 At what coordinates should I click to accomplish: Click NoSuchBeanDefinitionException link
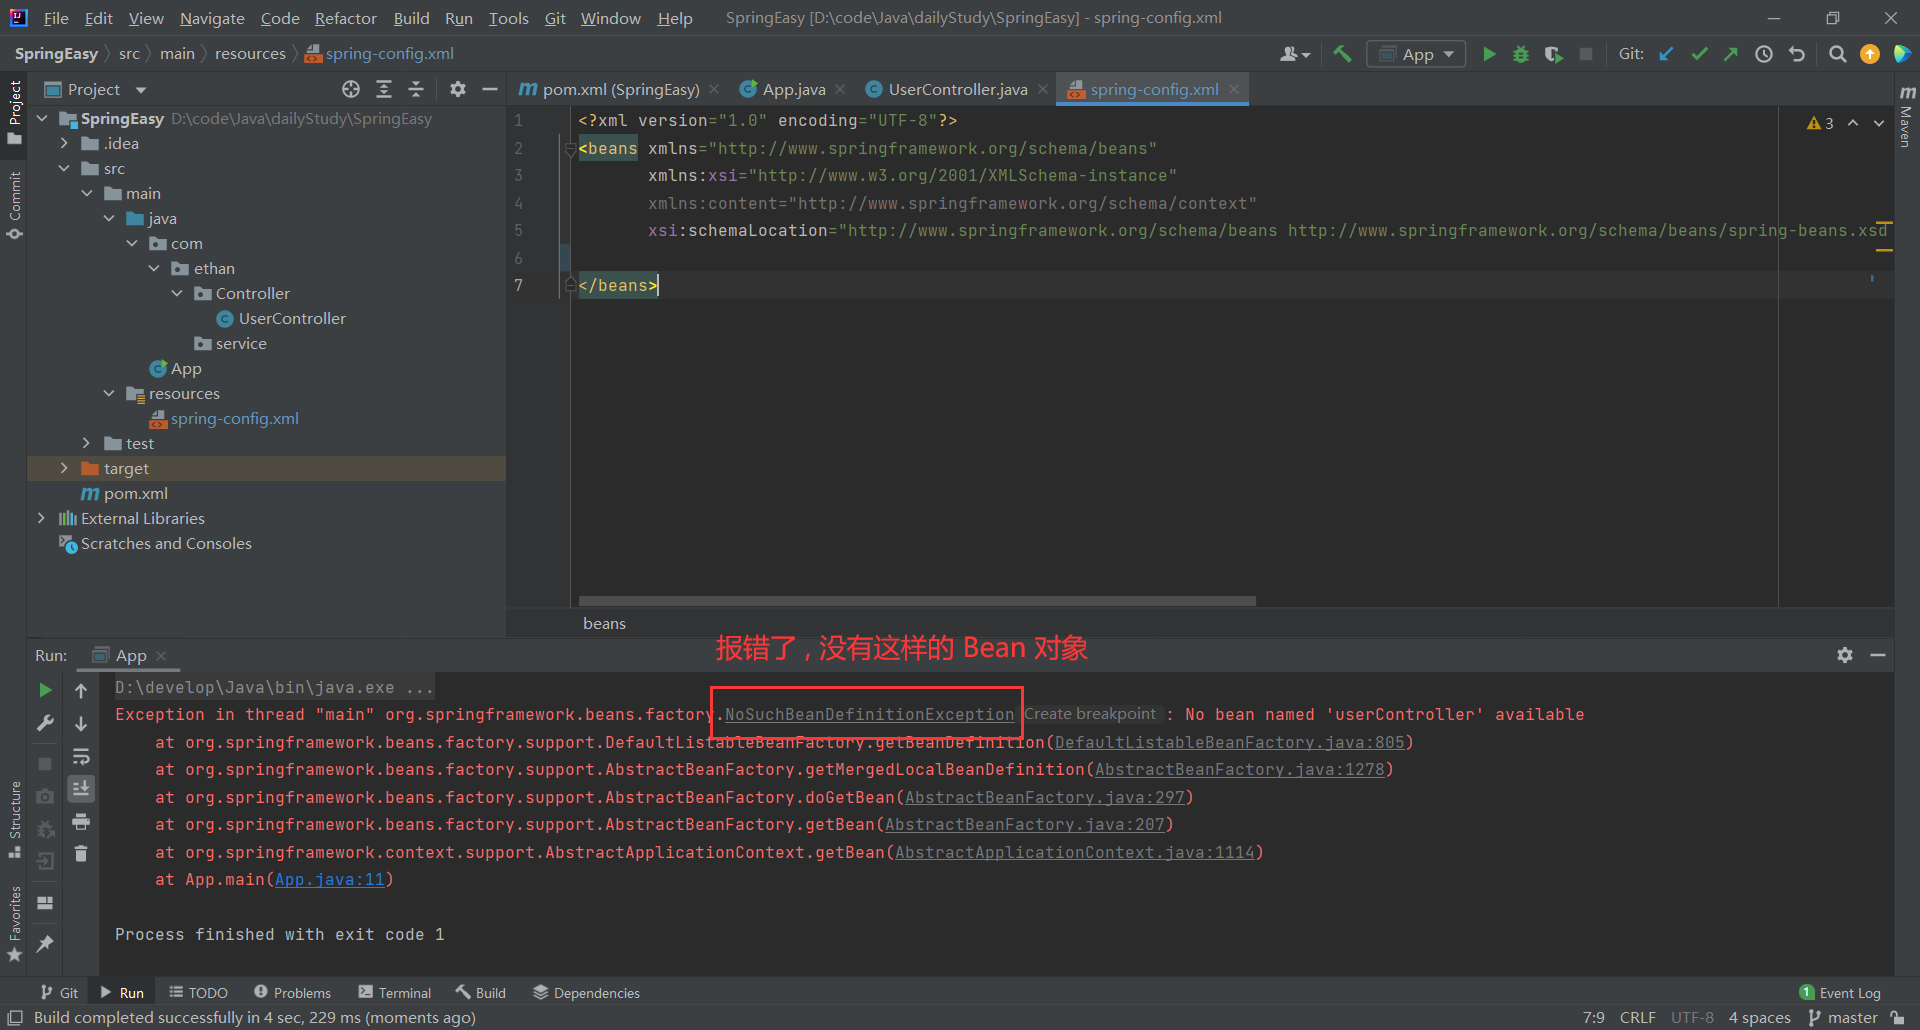pyautogui.click(x=869, y=715)
